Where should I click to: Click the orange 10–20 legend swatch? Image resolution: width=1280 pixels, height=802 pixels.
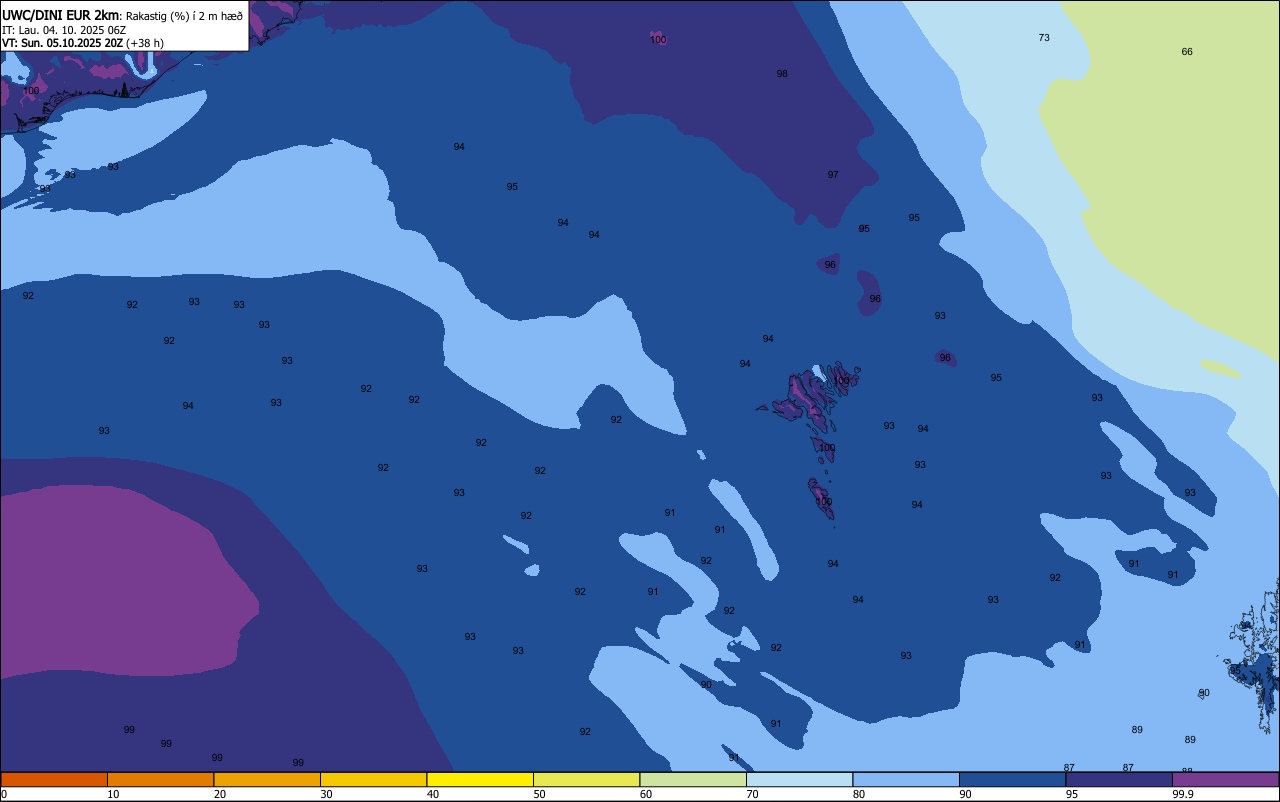coord(160,779)
